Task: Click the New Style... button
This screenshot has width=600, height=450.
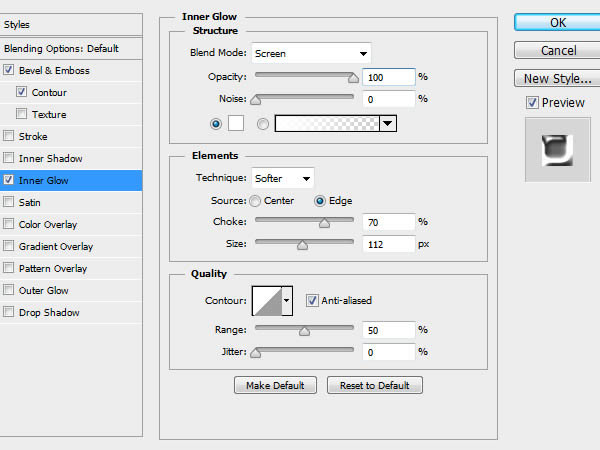Action: [558, 78]
